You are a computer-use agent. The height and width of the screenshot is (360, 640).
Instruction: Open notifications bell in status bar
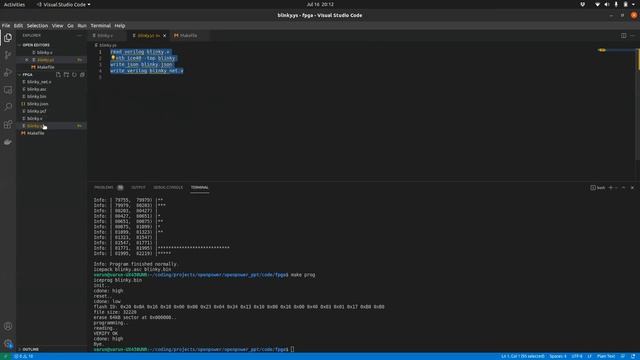(633, 356)
